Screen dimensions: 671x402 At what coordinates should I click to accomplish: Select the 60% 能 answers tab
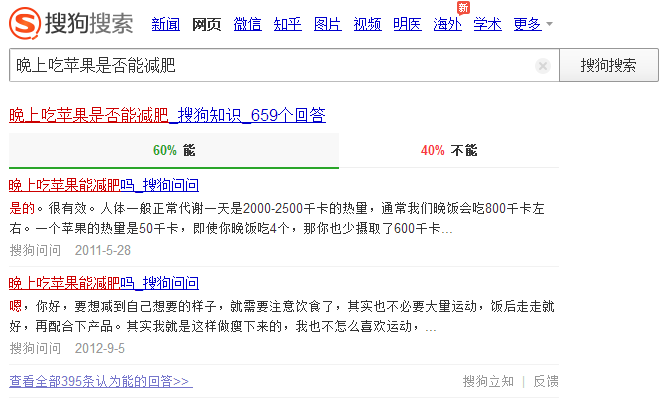pyautogui.click(x=173, y=151)
